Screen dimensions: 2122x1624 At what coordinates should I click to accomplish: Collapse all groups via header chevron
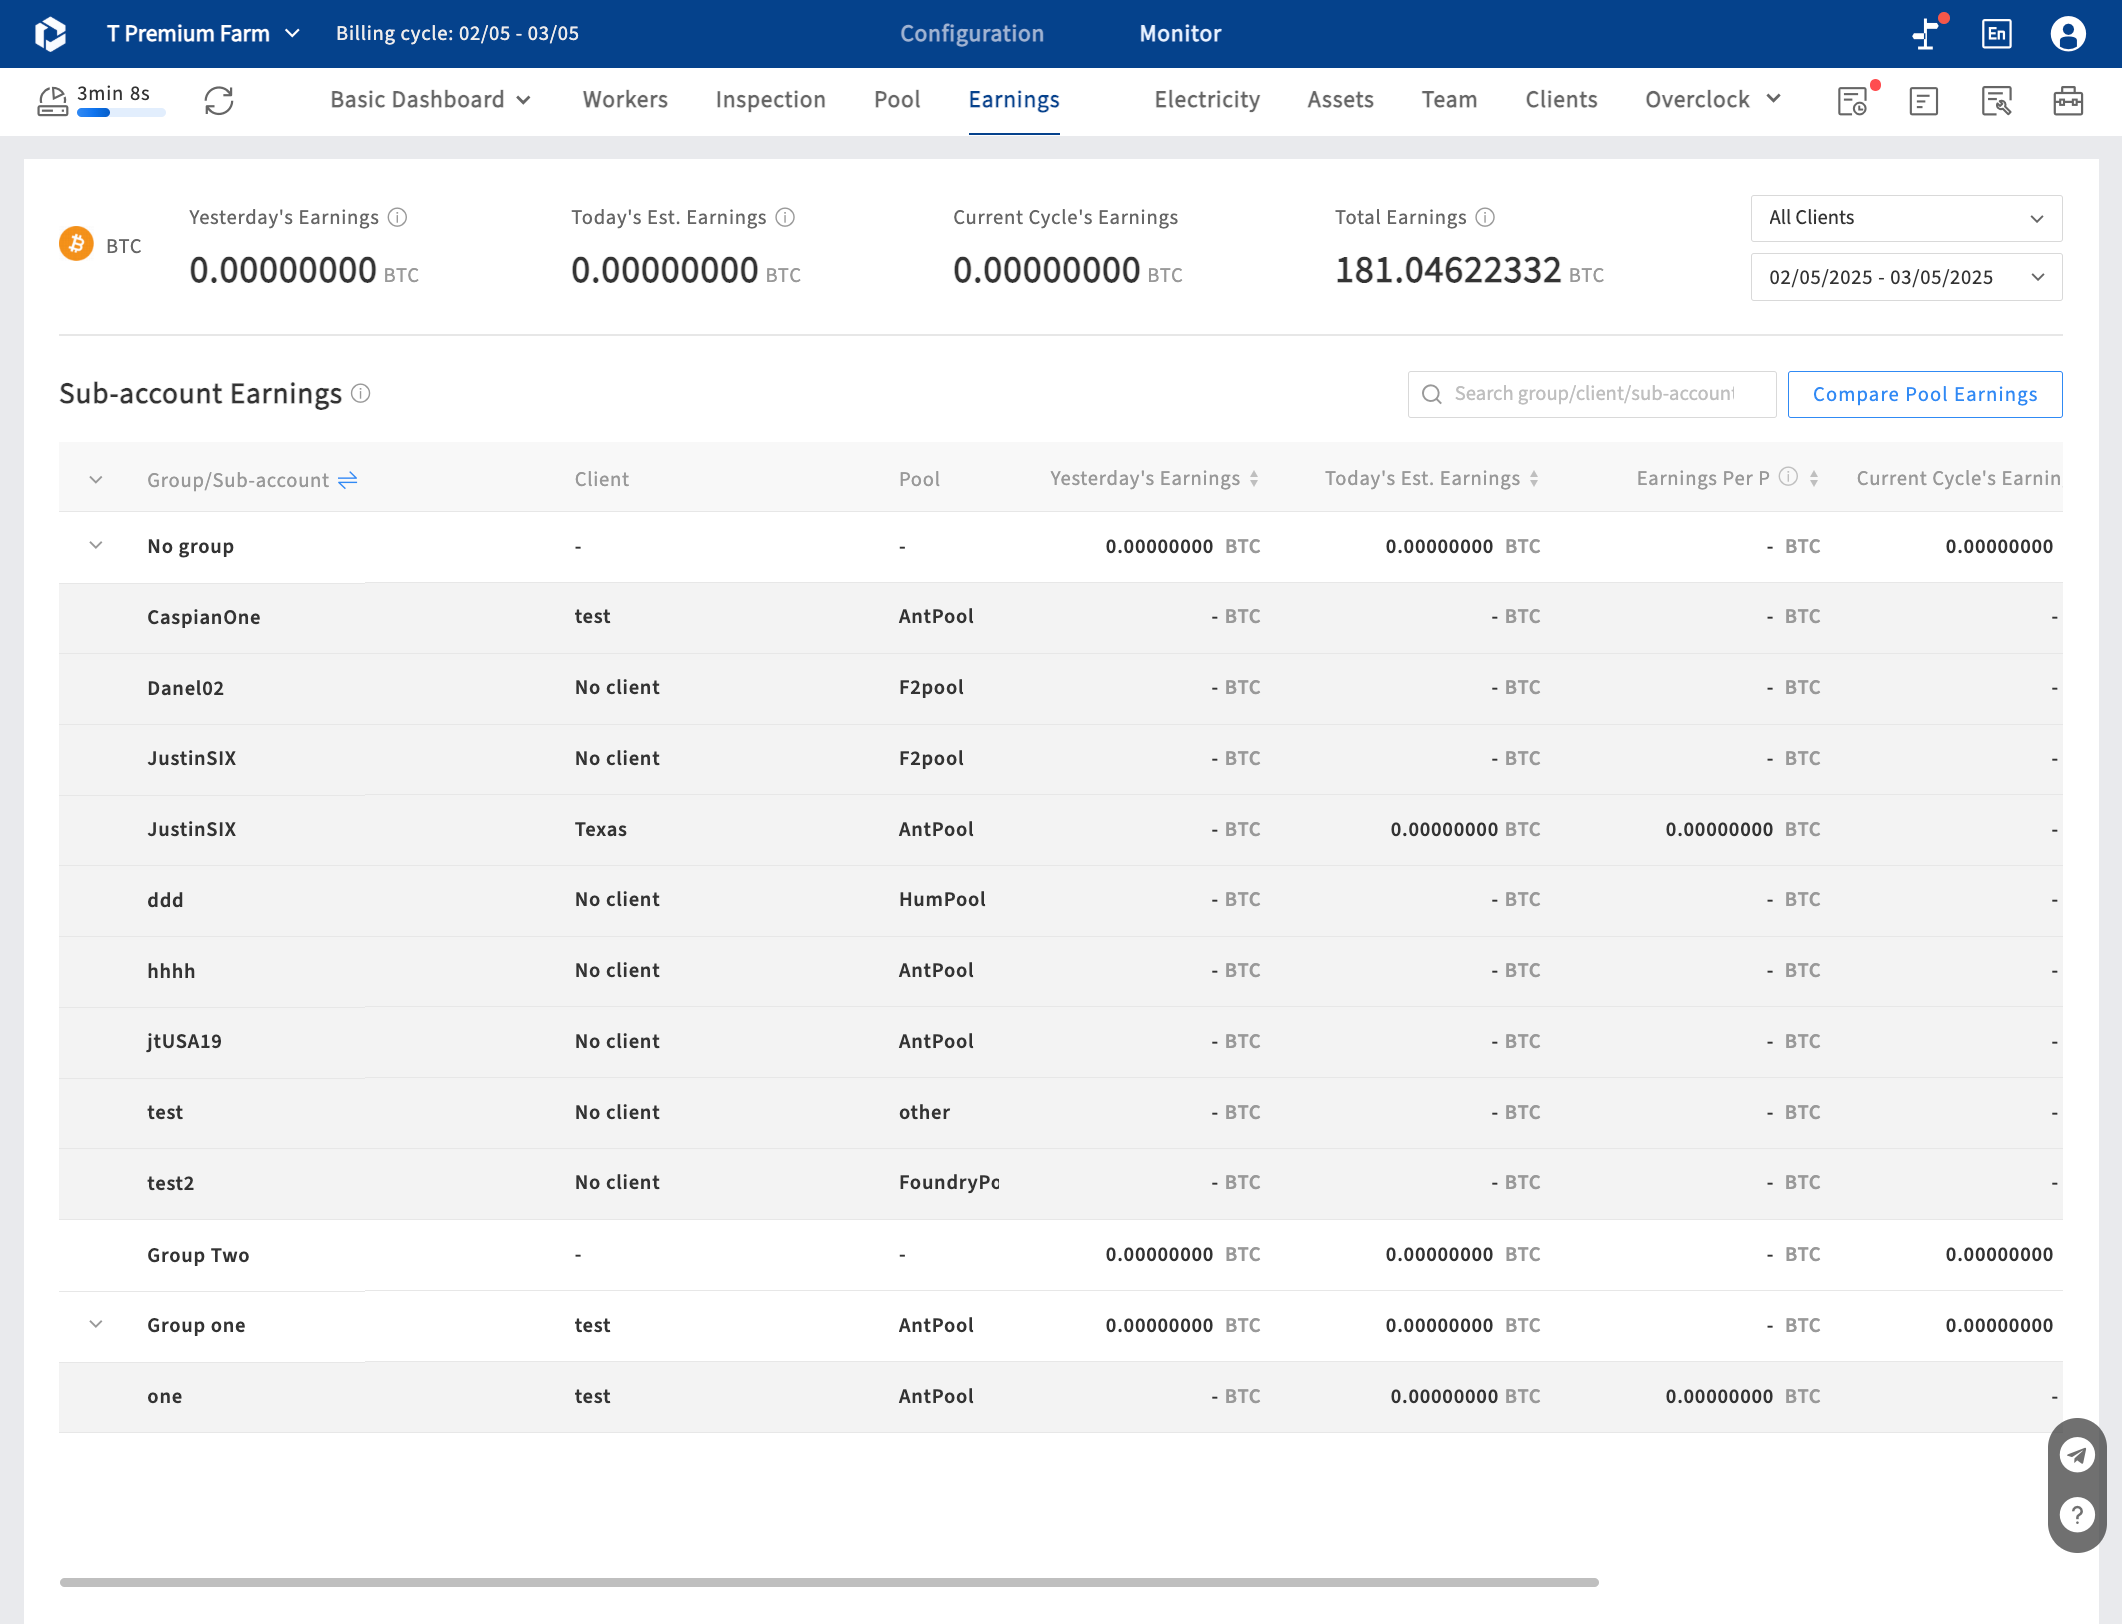point(96,480)
